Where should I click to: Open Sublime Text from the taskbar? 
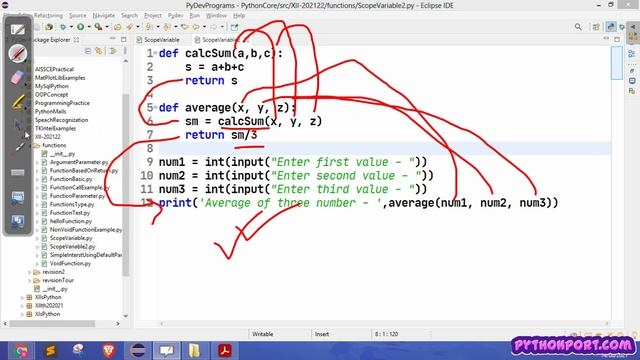(x=50, y=351)
